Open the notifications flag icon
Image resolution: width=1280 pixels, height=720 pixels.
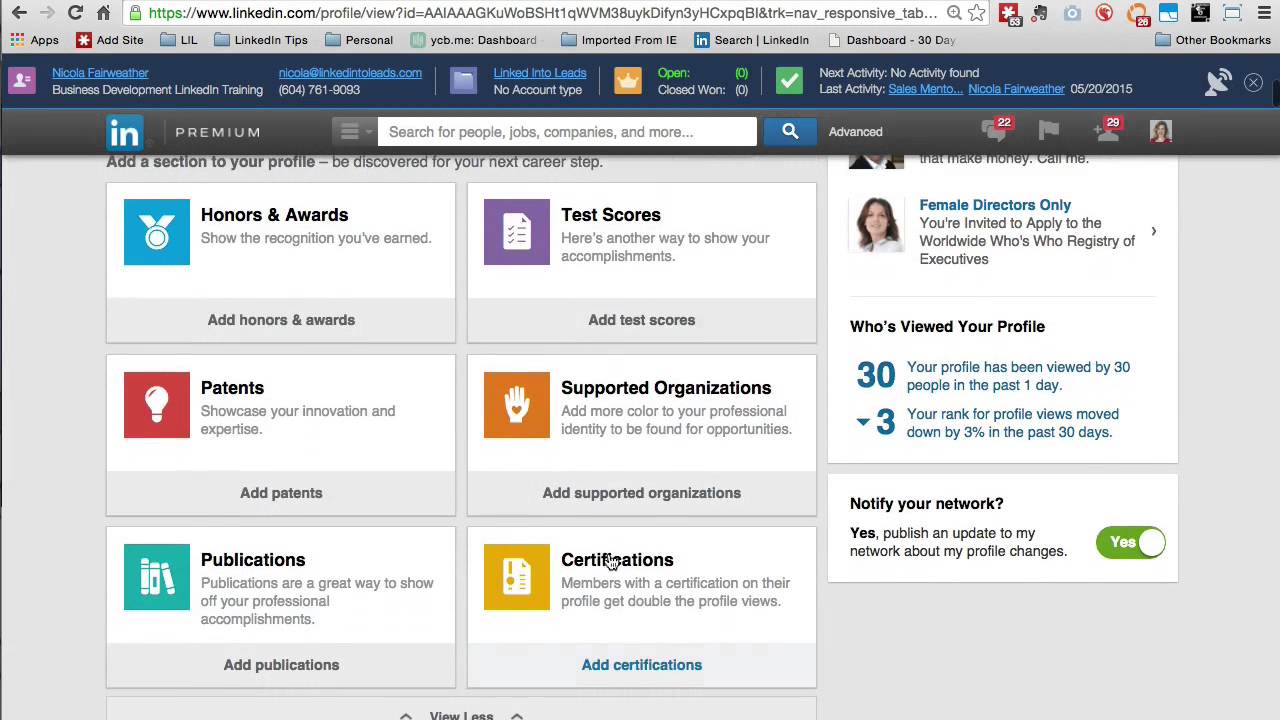[x=1048, y=131]
